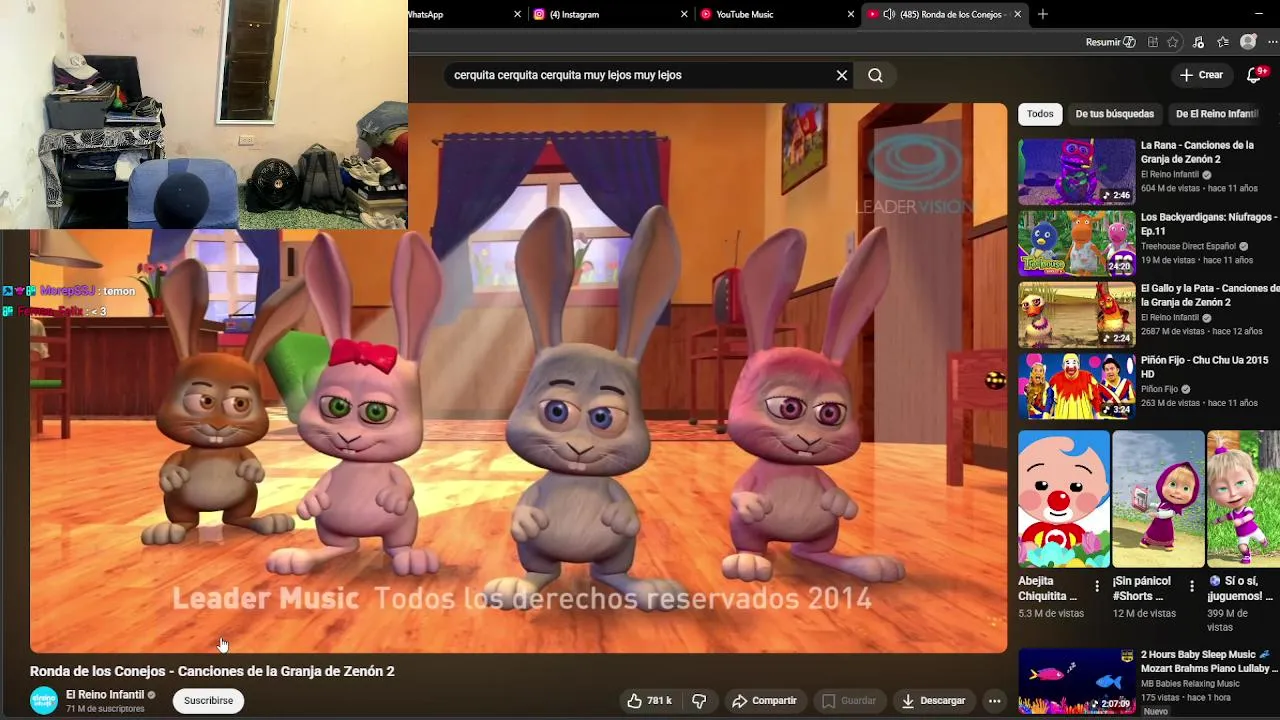Click the Compartir share button
Viewport: 1280px width, 720px height.
764,701
